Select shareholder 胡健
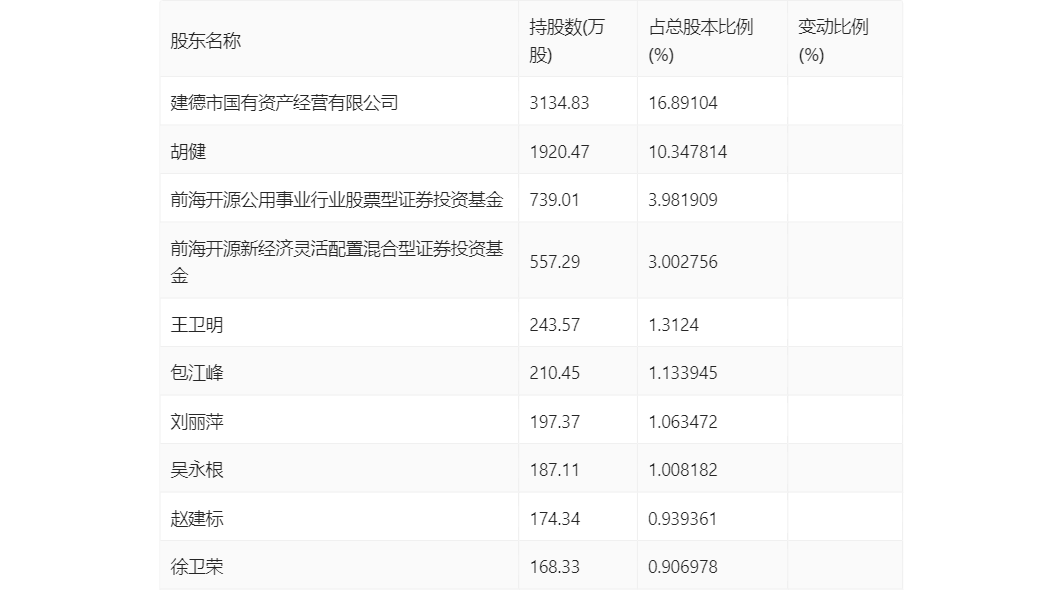This screenshot has height=590, width=1062. pyautogui.click(x=188, y=152)
